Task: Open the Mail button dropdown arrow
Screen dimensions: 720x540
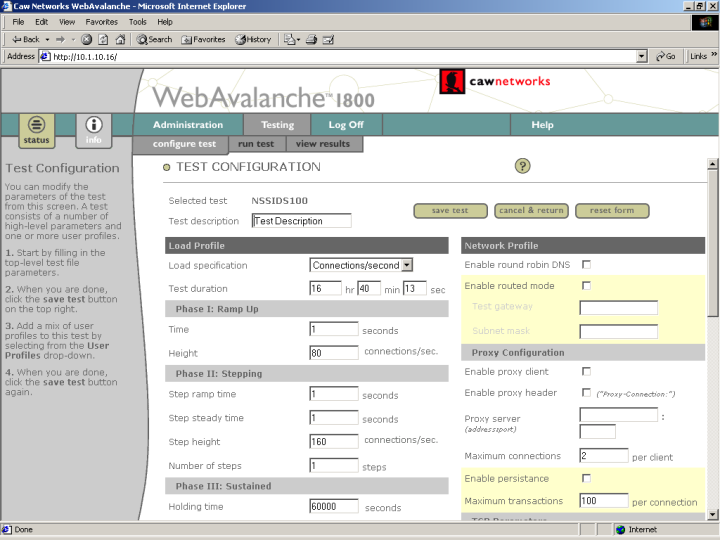Action: coord(298,40)
